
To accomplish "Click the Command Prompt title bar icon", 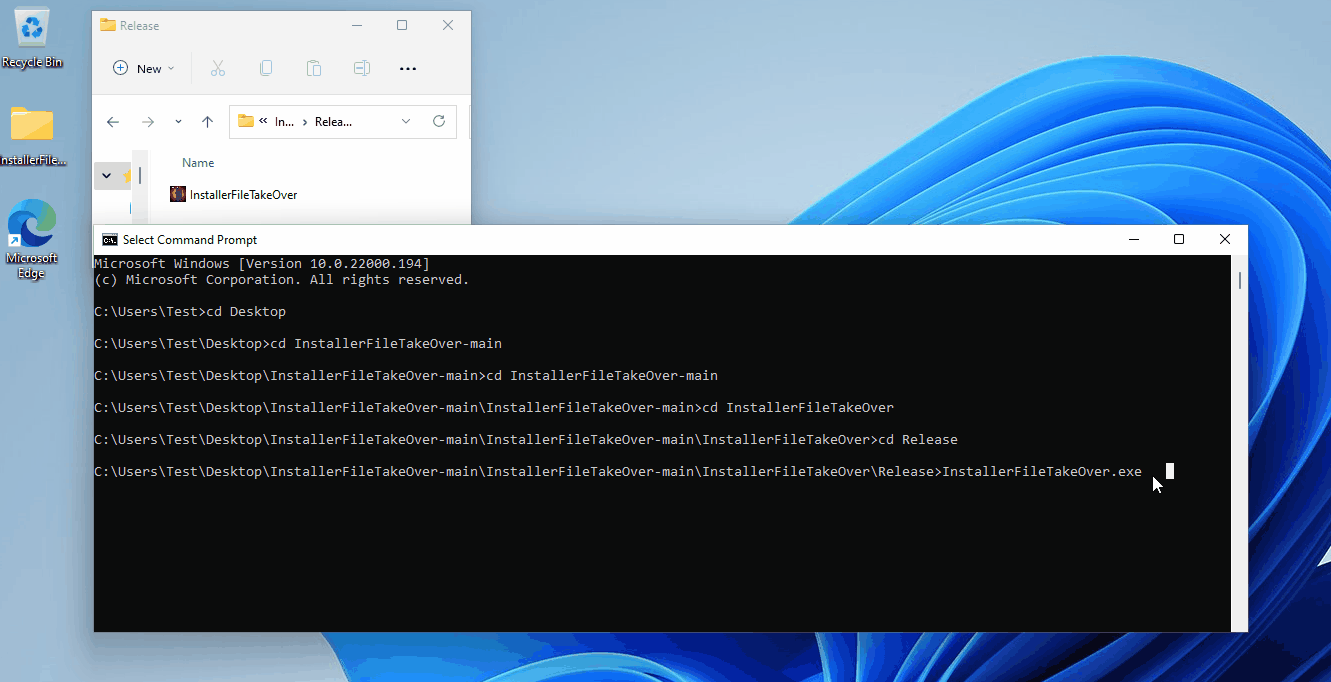I will coord(110,239).
